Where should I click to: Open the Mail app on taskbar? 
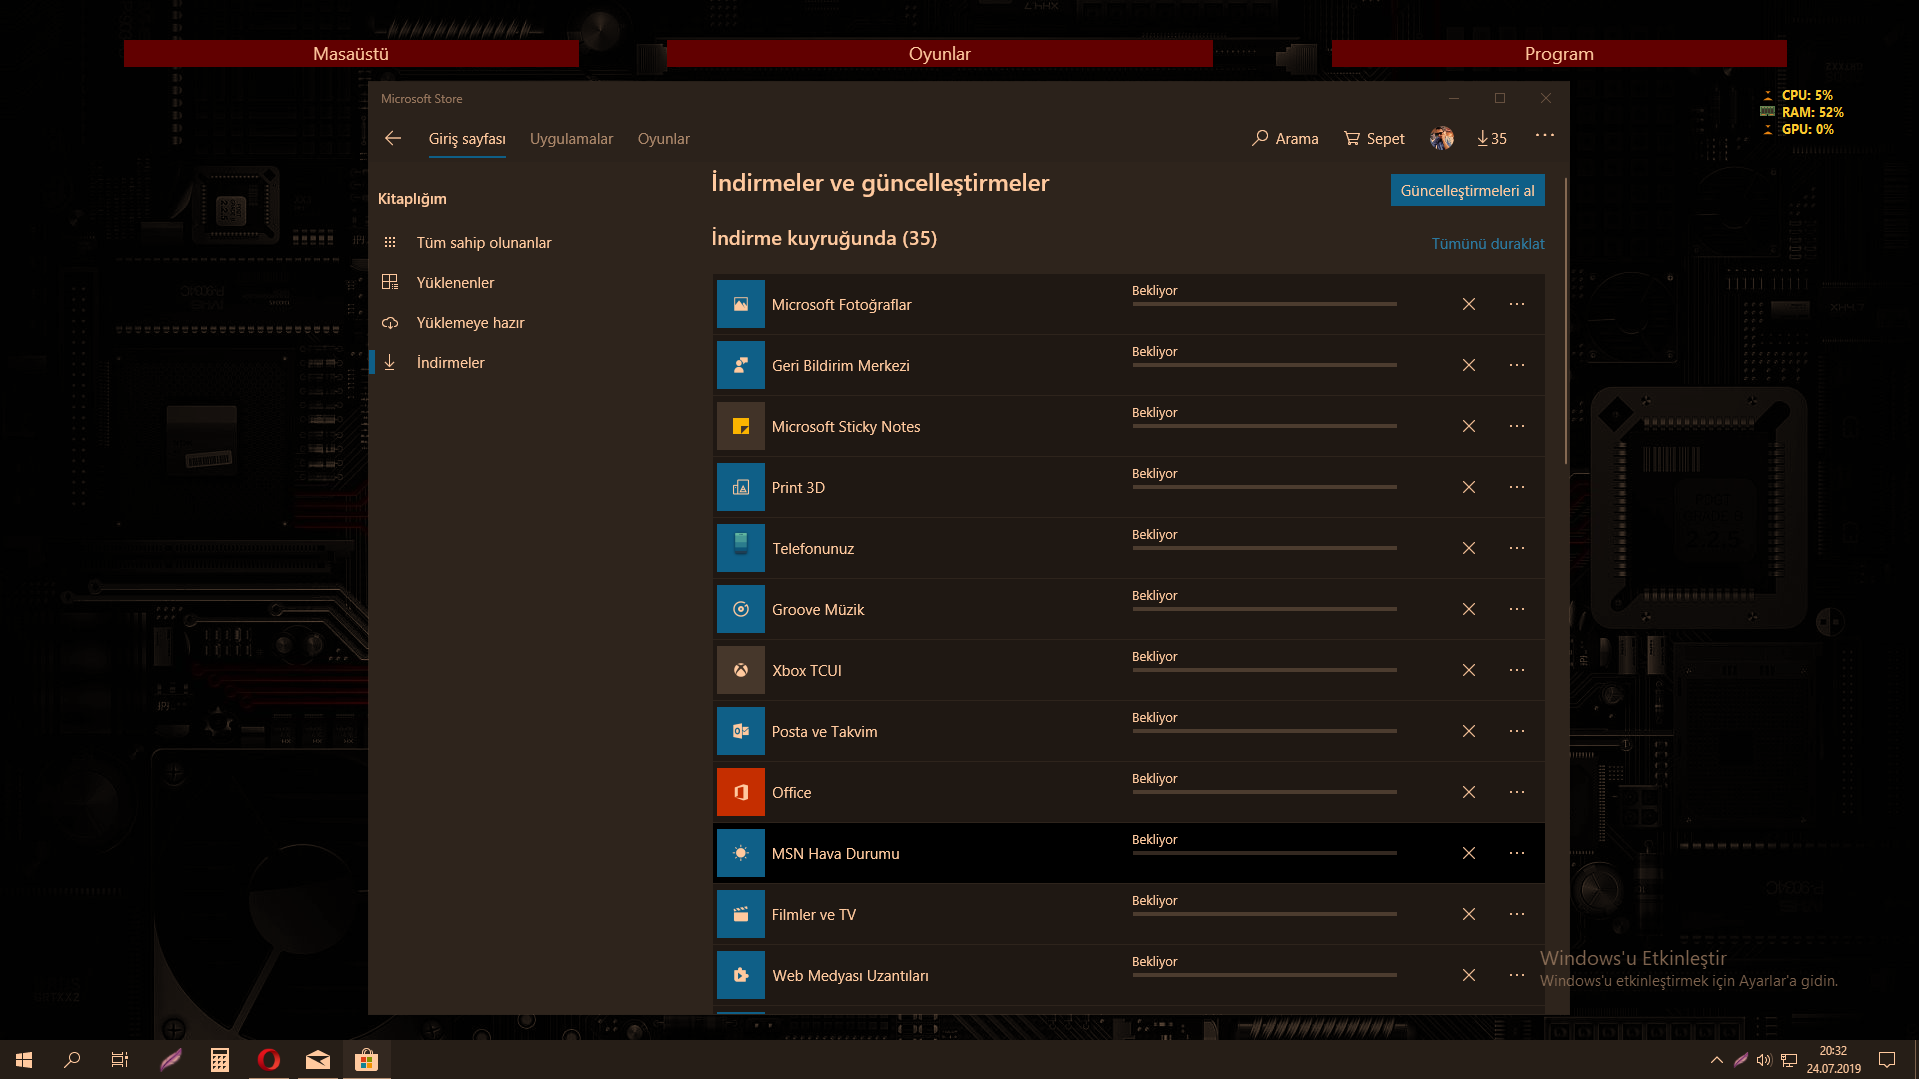coord(318,1060)
